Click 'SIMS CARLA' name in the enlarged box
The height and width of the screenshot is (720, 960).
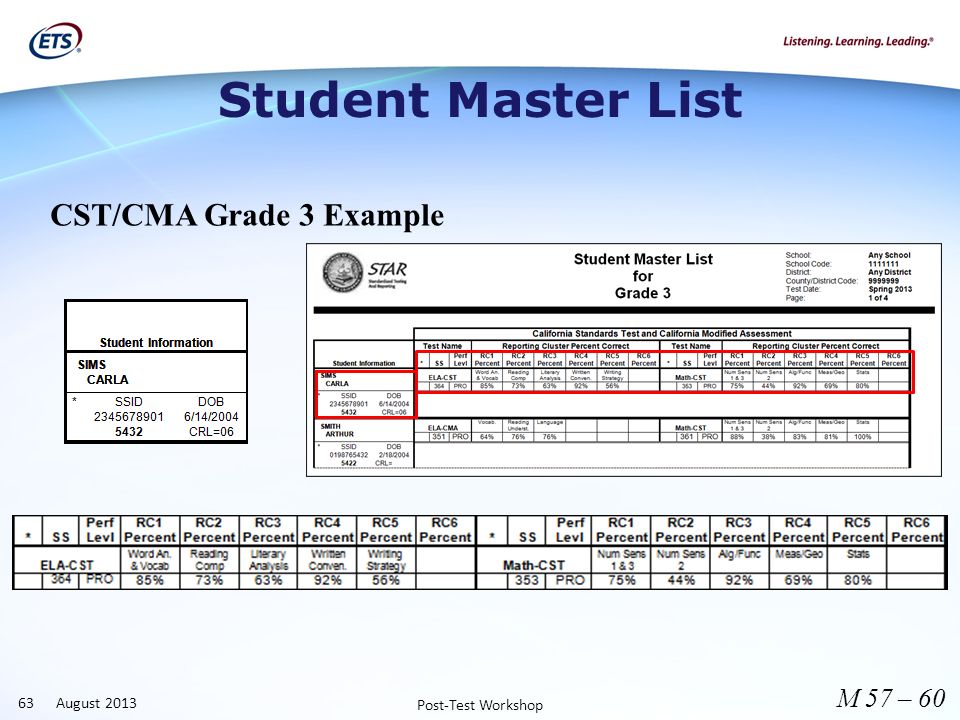click(x=103, y=372)
